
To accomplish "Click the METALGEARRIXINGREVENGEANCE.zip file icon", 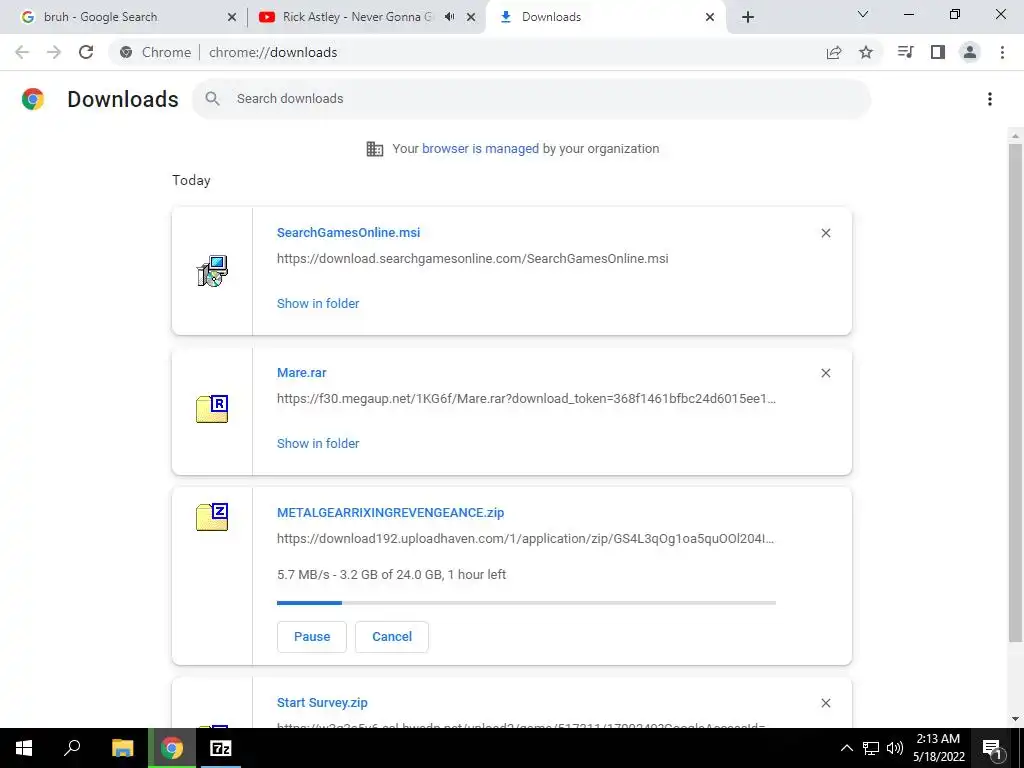I will click(212, 517).
